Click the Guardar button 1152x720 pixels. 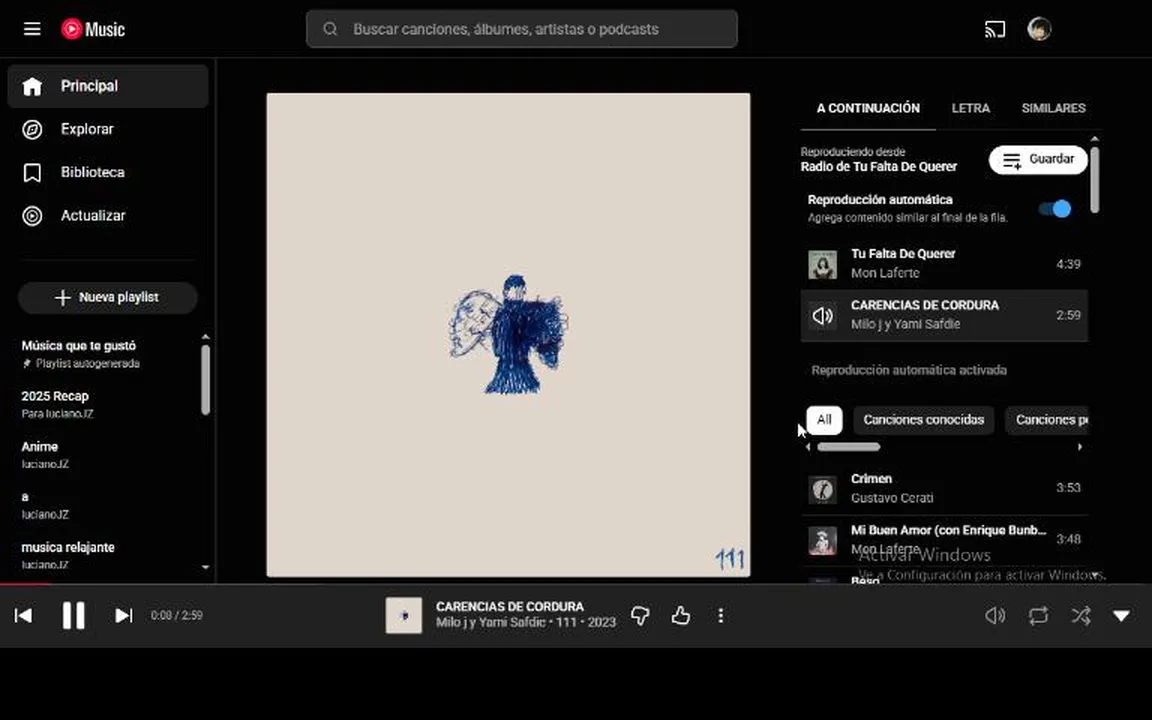pyautogui.click(x=1038, y=159)
